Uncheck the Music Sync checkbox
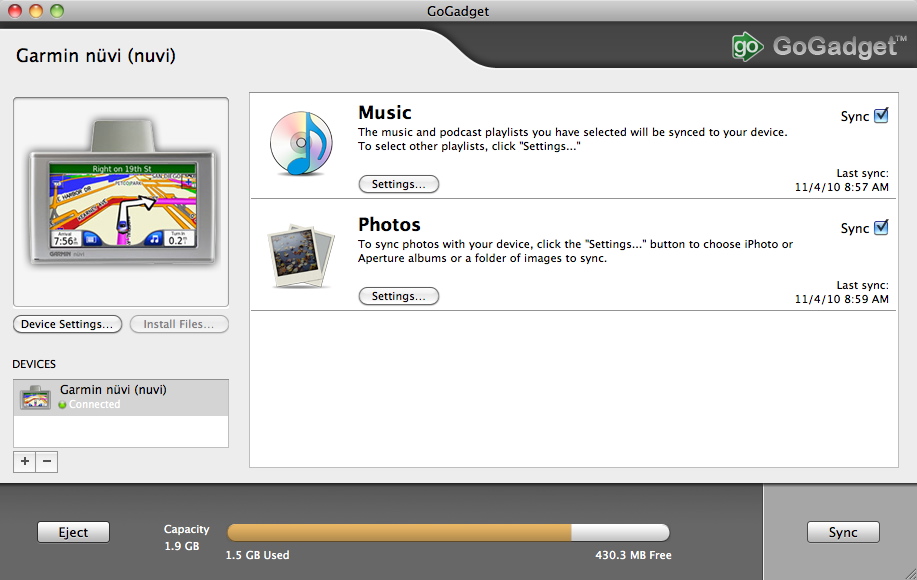 tap(881, 116)
